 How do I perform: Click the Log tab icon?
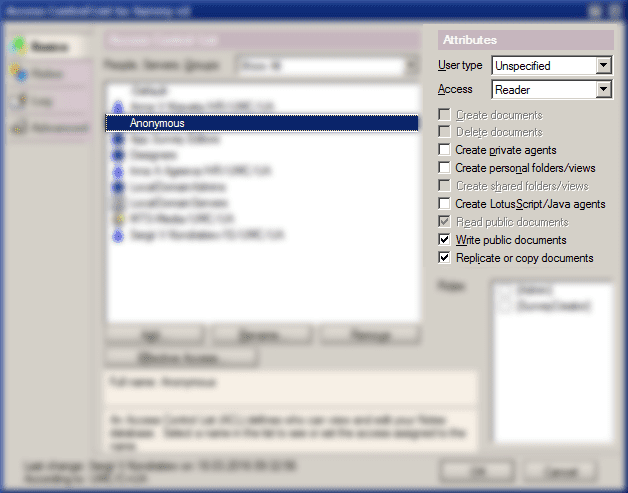click(x=19, y=101)
